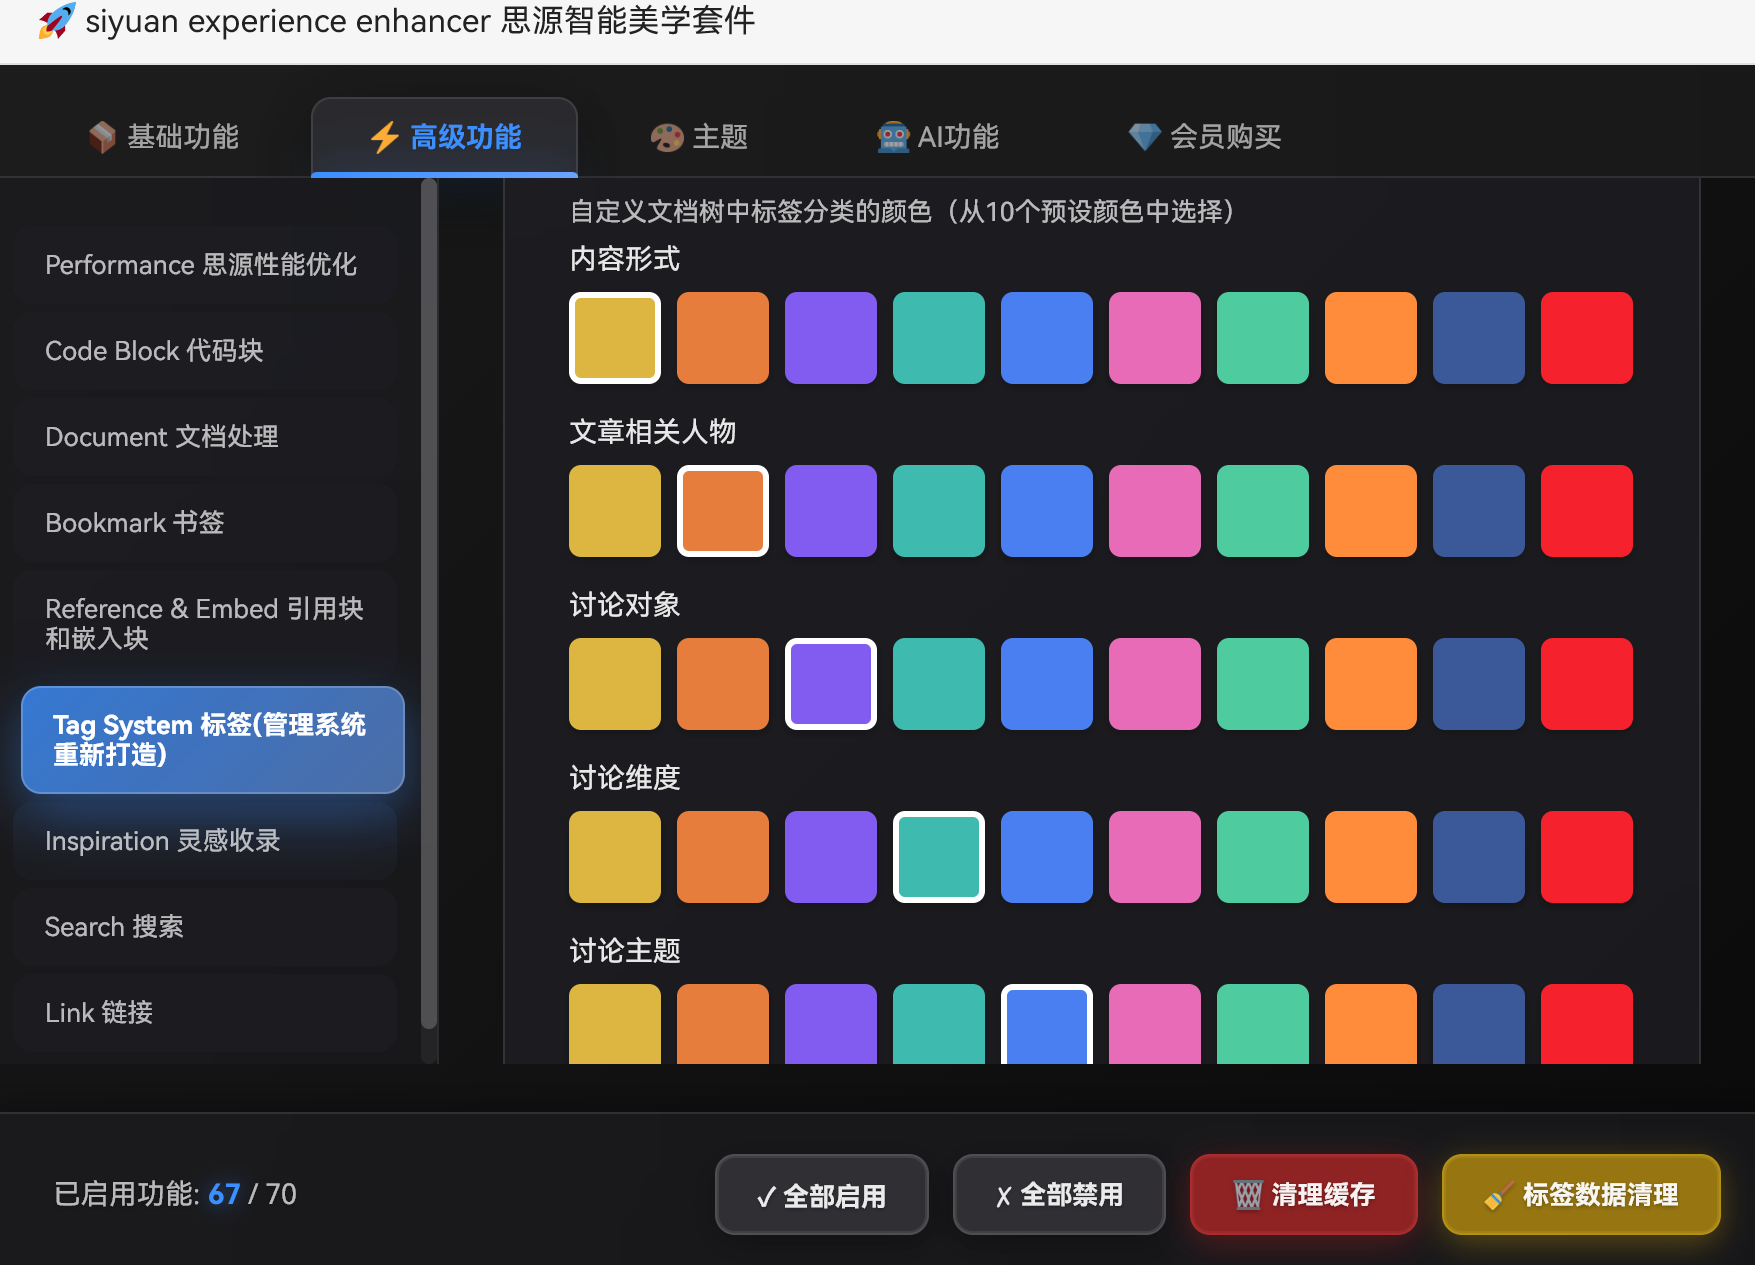Open the AI功能 tab

[x=937, y=137]
